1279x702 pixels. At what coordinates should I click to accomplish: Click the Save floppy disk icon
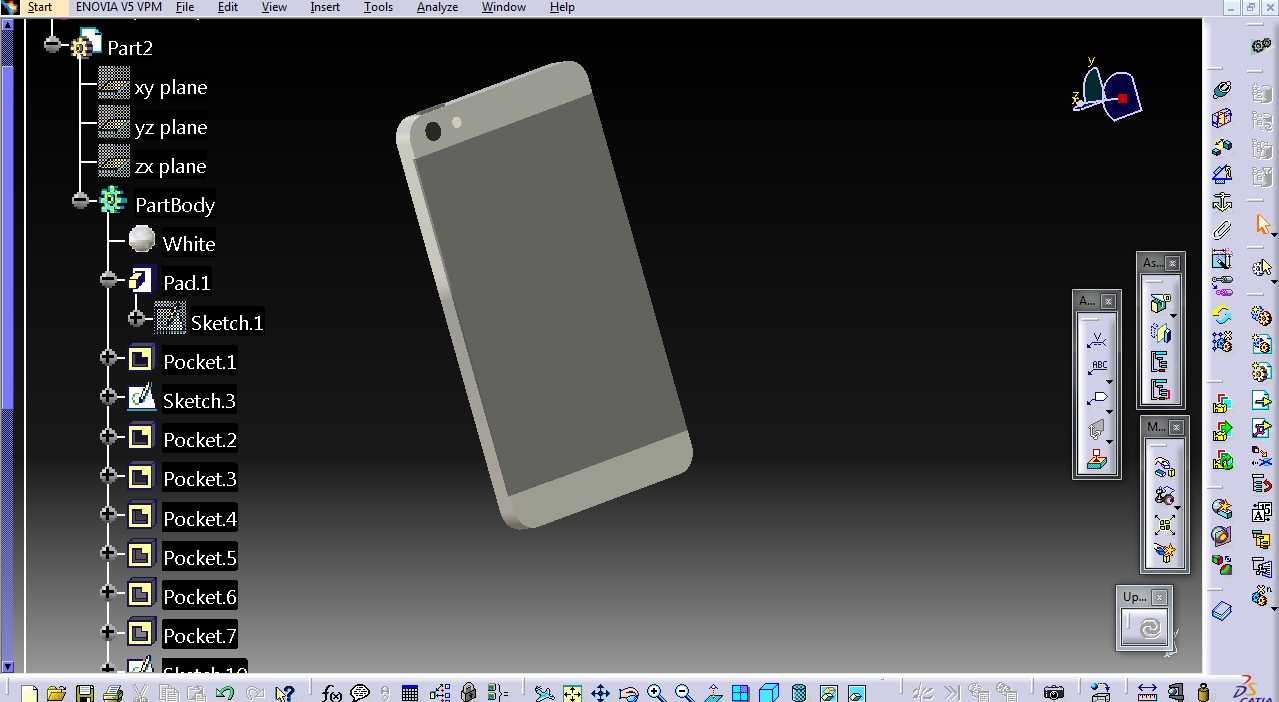[84, 693]
